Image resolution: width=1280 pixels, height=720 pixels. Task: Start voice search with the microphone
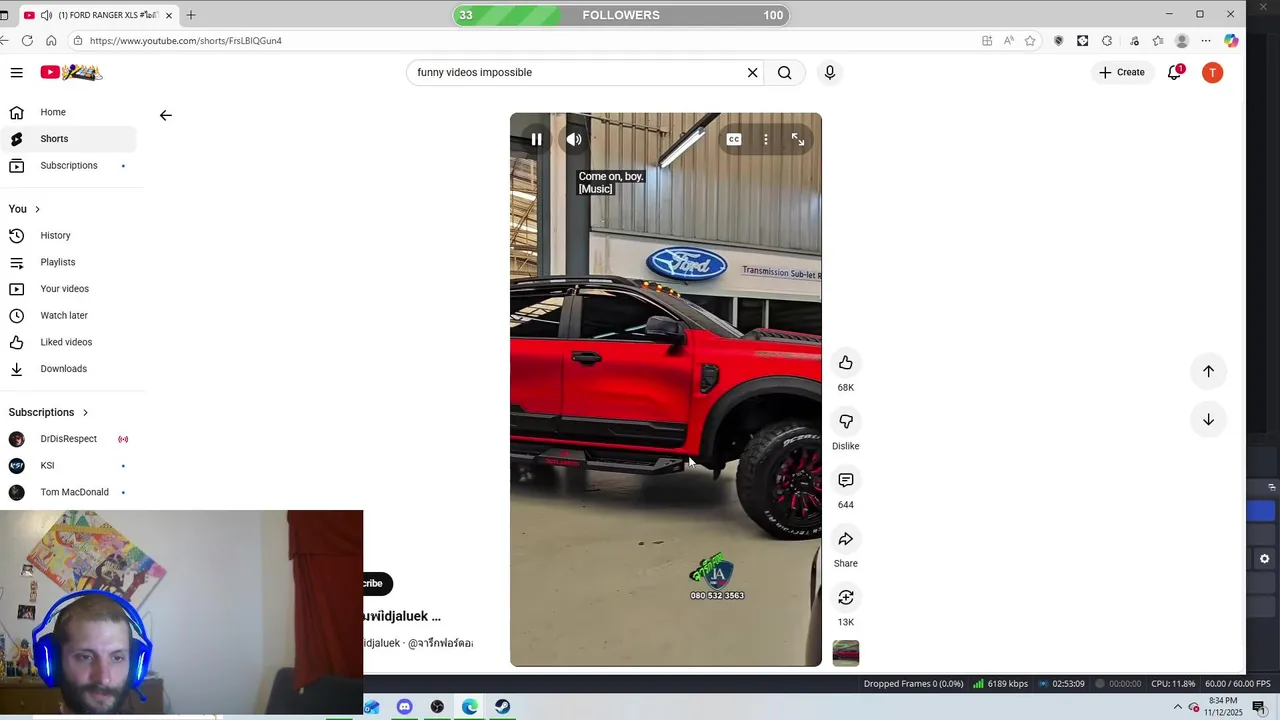click(x=829, y=72)
